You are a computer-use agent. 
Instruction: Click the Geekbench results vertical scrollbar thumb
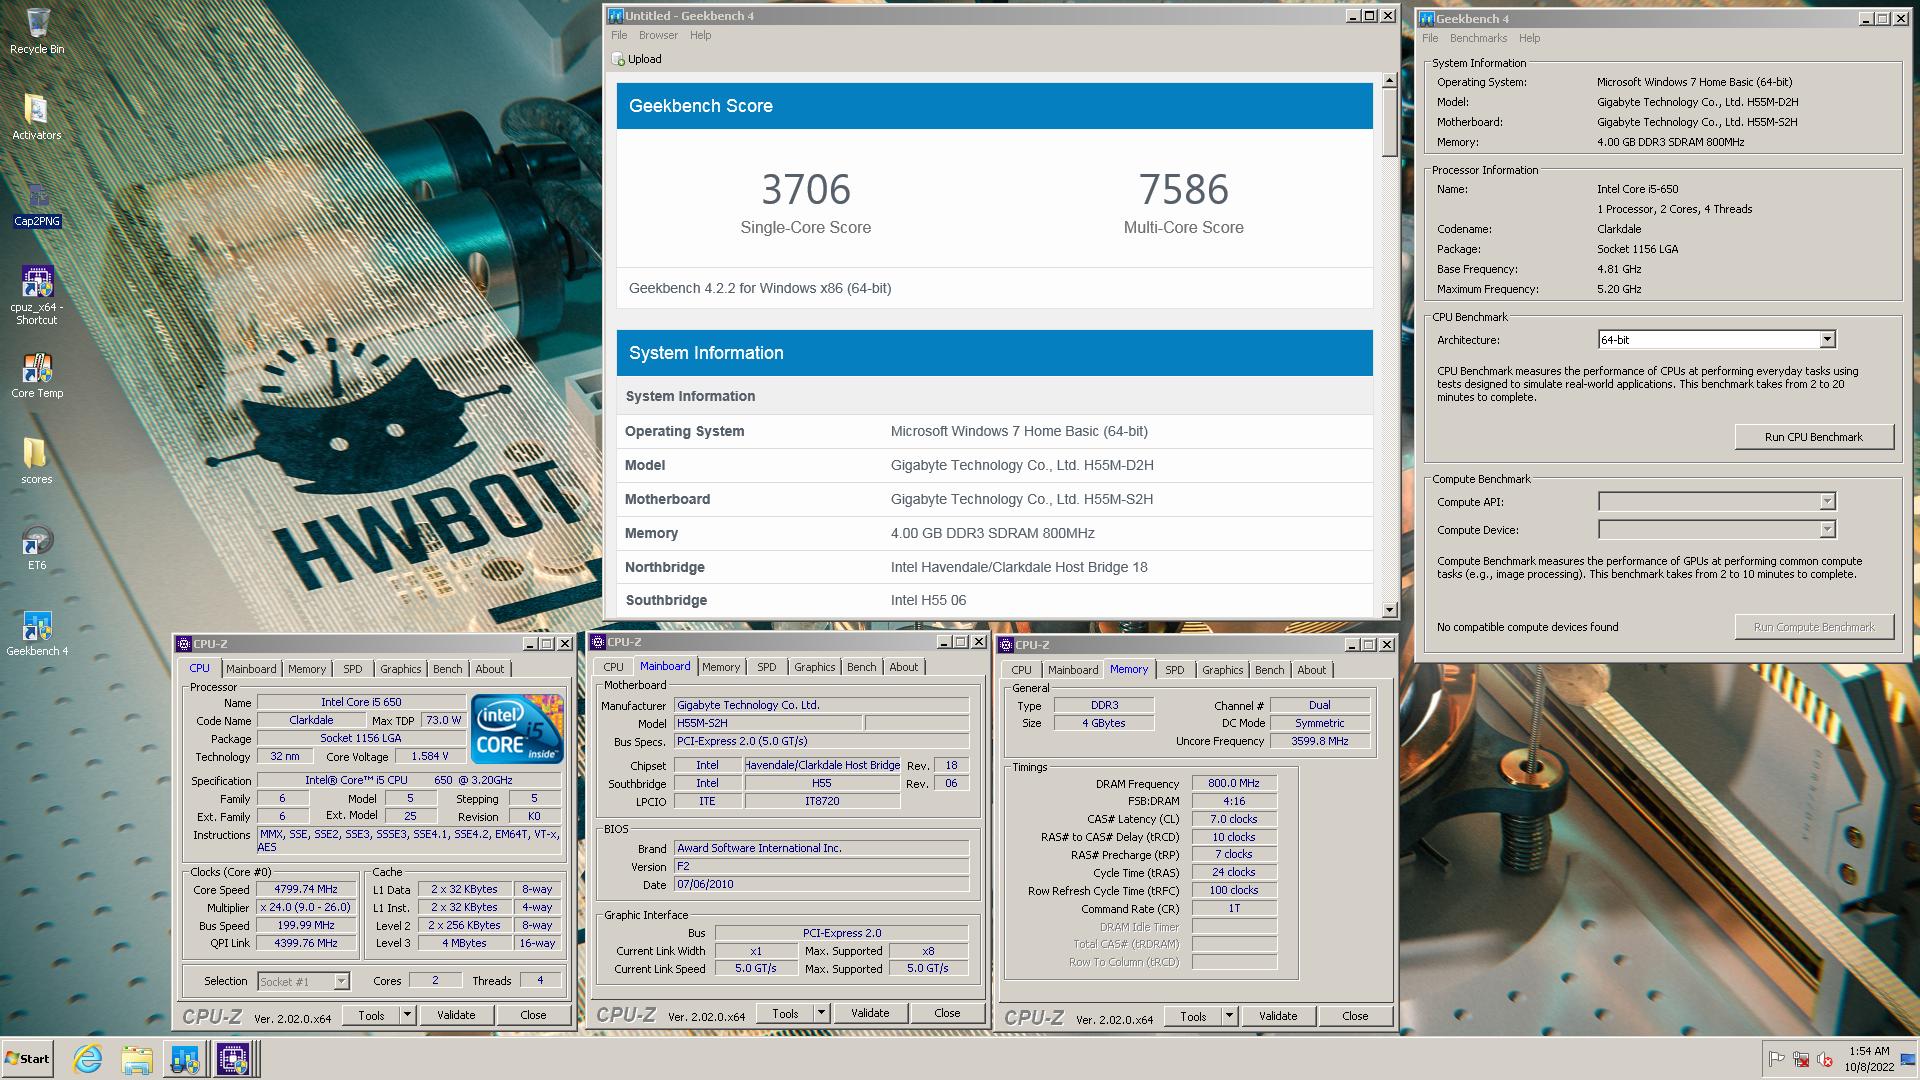coord(1389,122)
